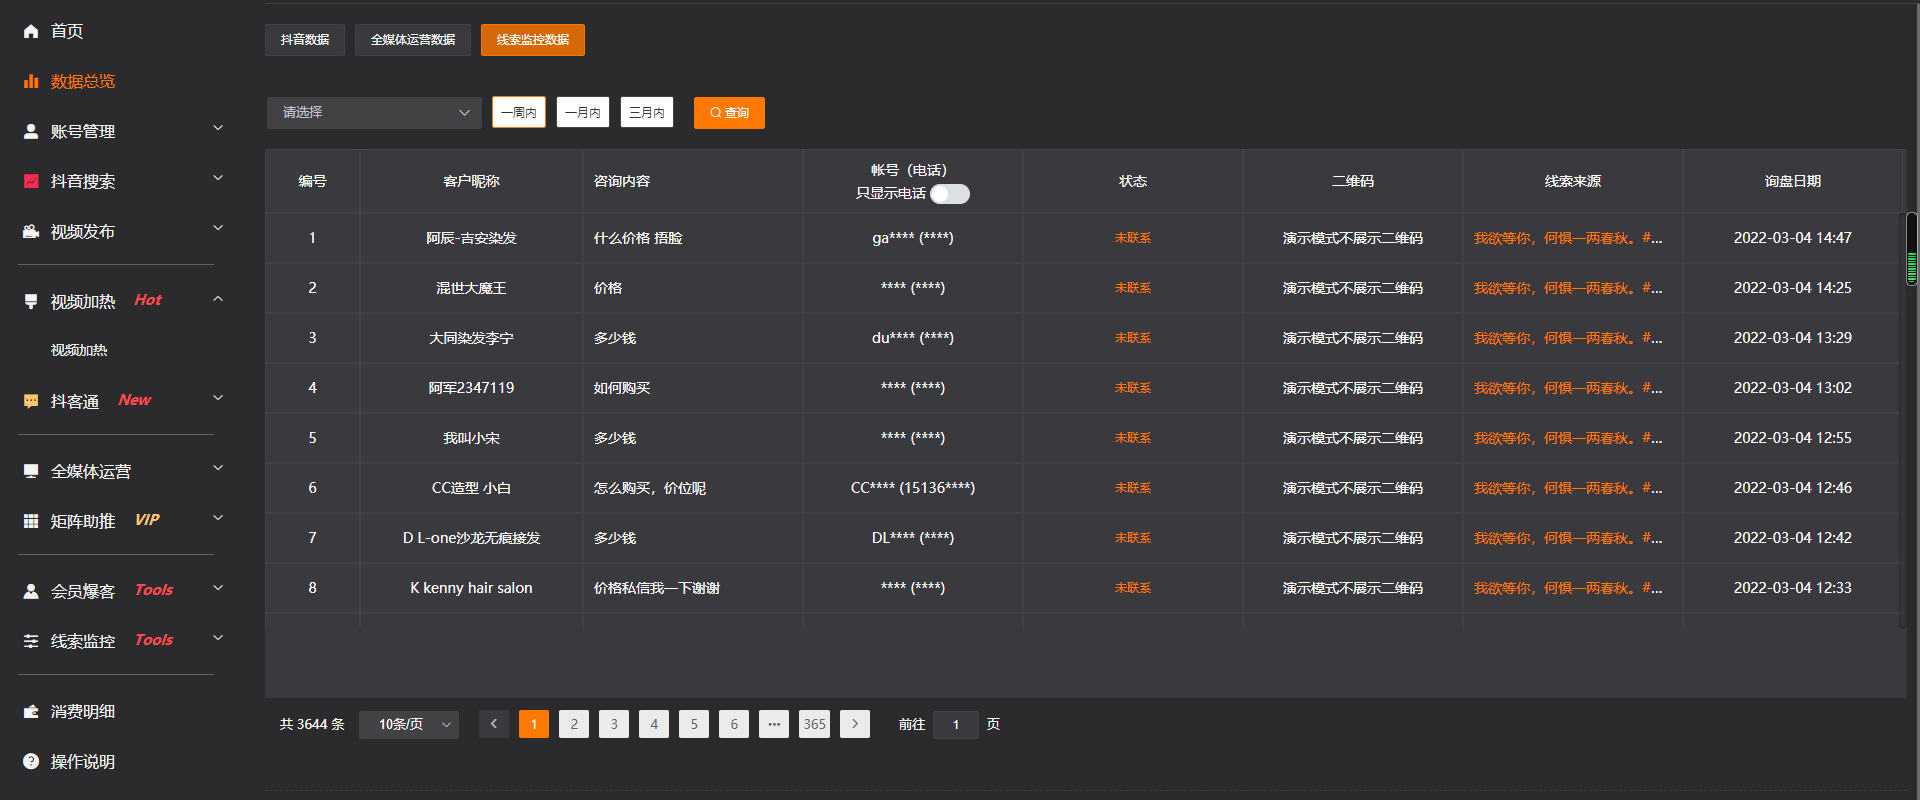The image size is (1920, 800).
Task: Open 操作说明 in the sidebar
Action: coord(83,761)
